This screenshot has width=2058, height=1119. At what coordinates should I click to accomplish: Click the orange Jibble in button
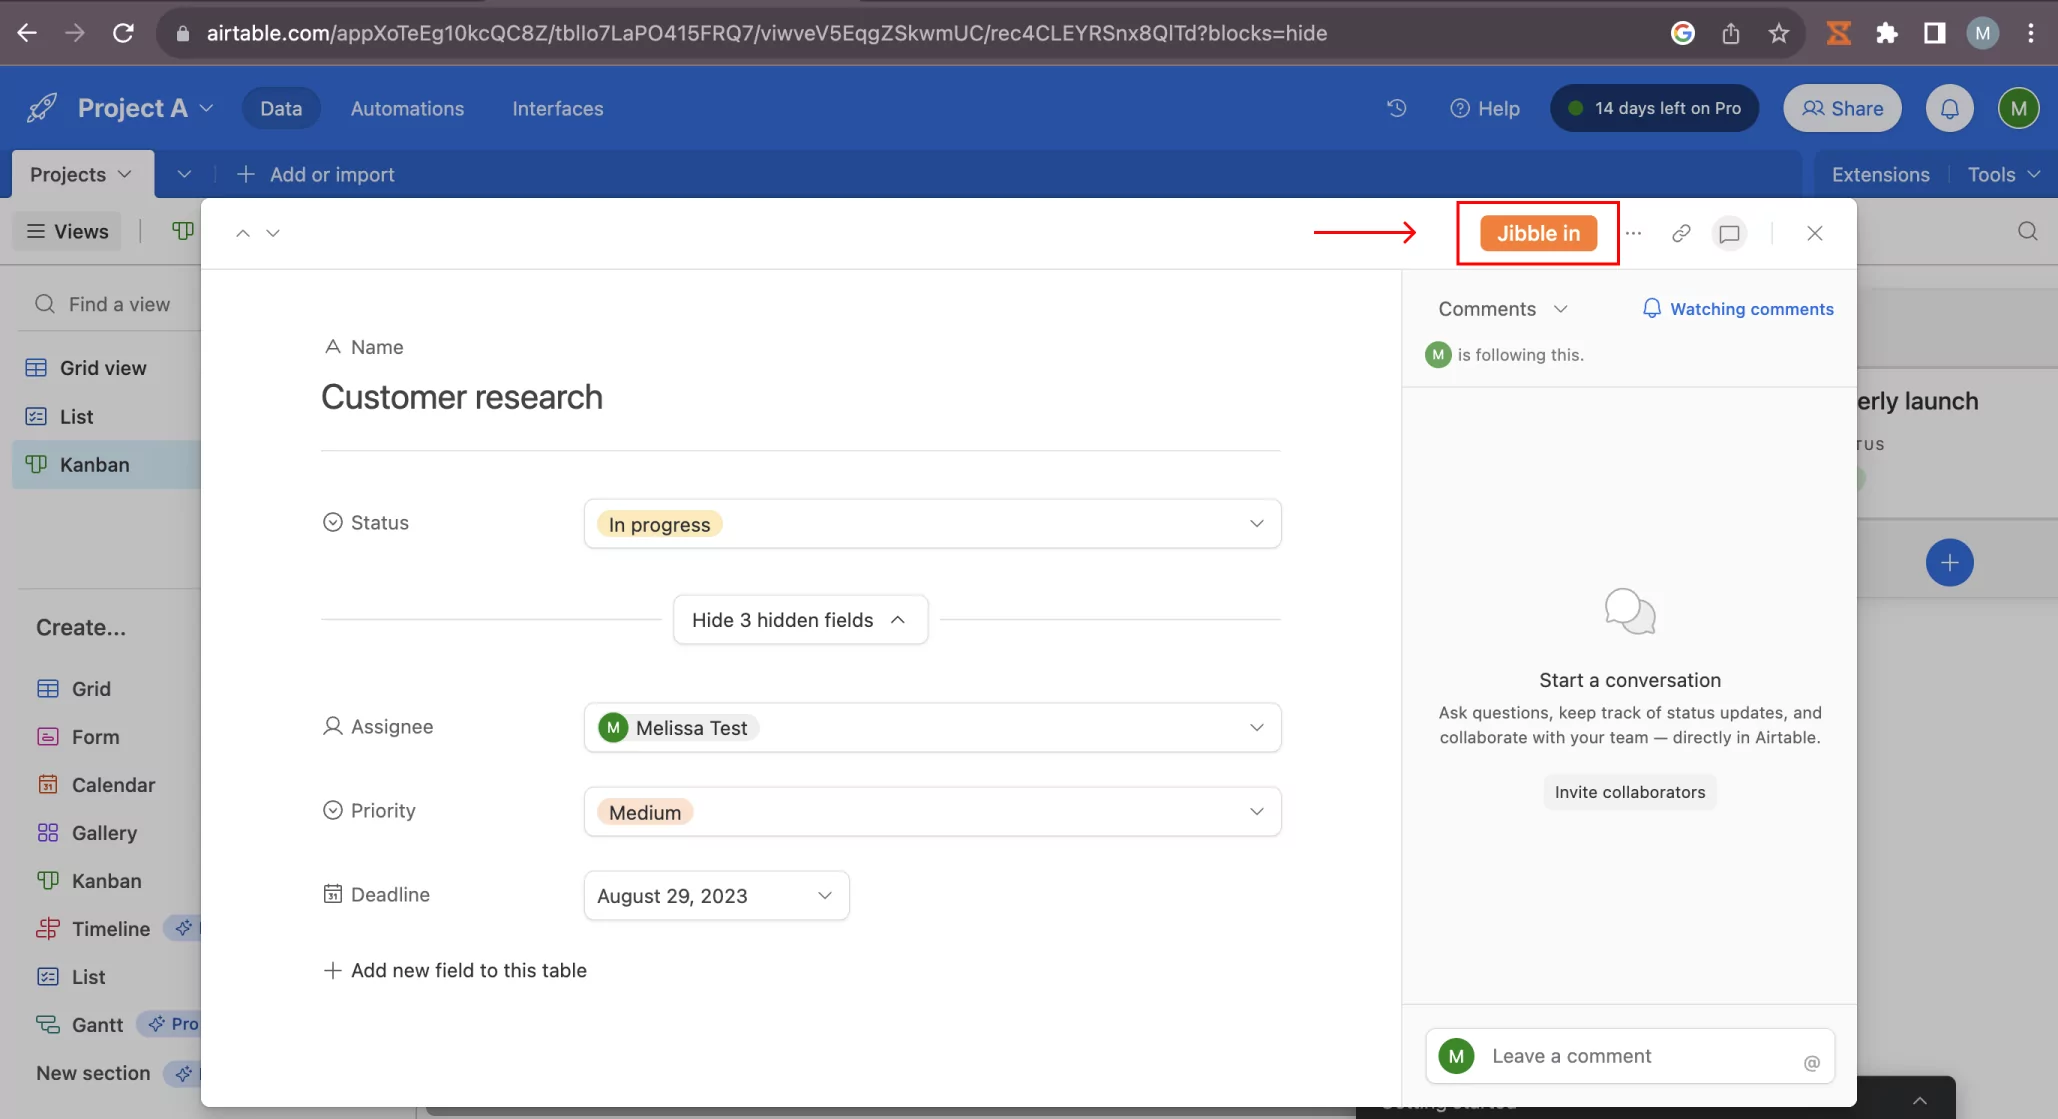[x=1538, y=233]
